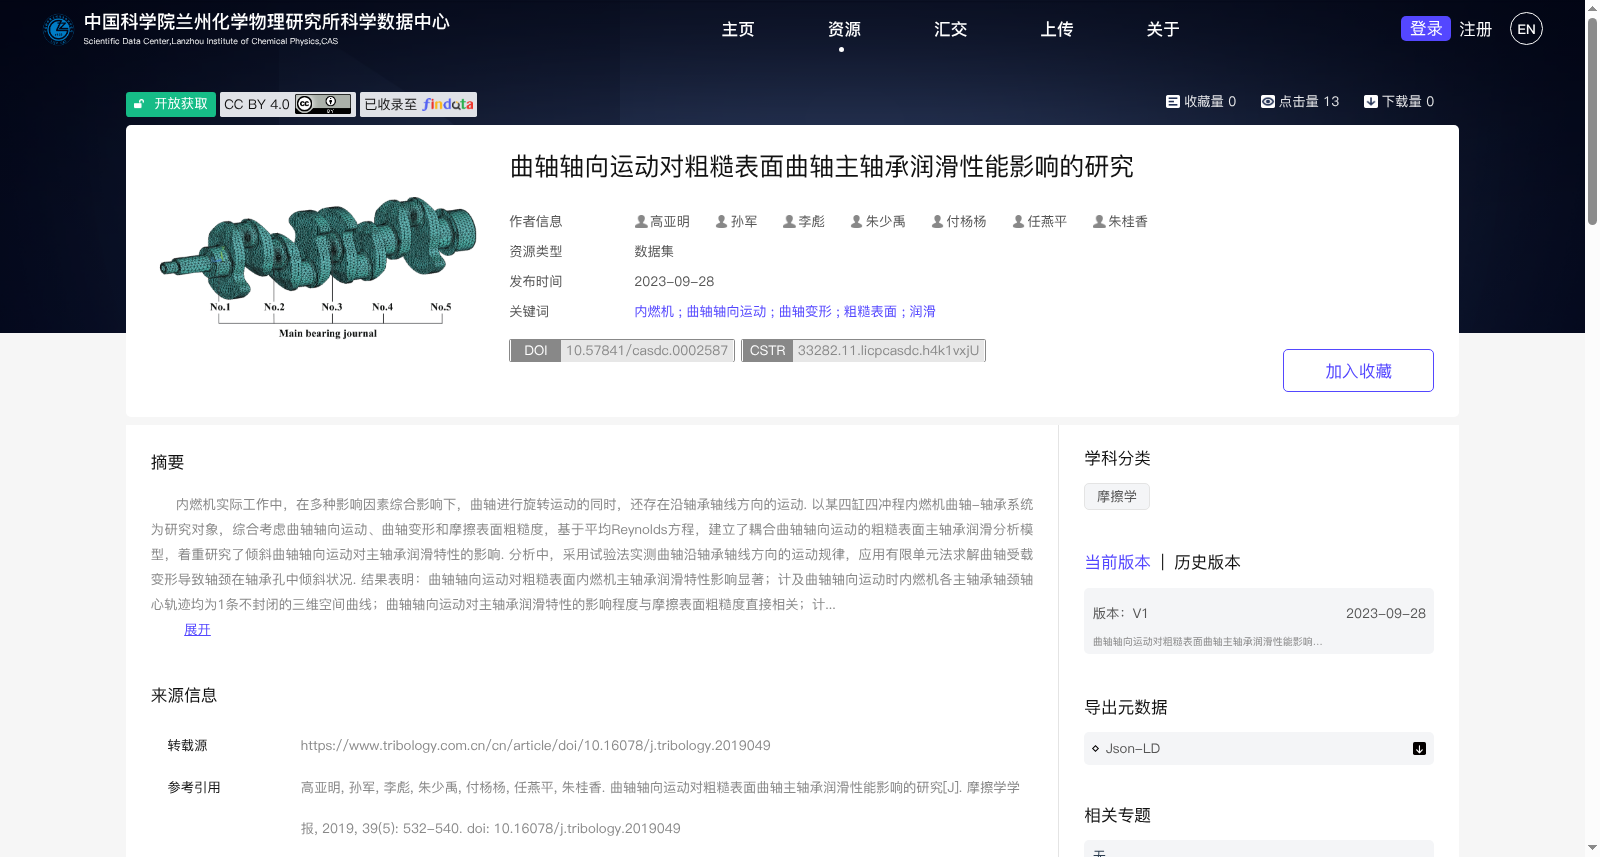The width and height of the screenshot is (1600, 857).
Task: Open the 关于 menu item
Action: pos(1162,29)
